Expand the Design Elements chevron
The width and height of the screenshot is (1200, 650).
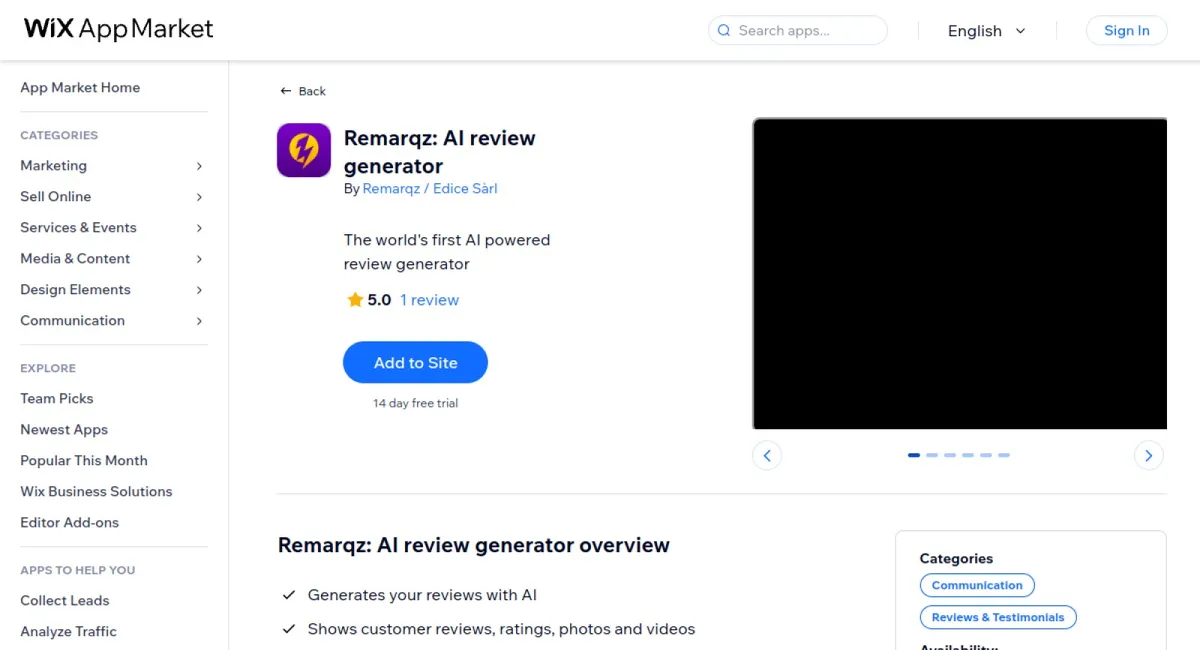(199, 290)
